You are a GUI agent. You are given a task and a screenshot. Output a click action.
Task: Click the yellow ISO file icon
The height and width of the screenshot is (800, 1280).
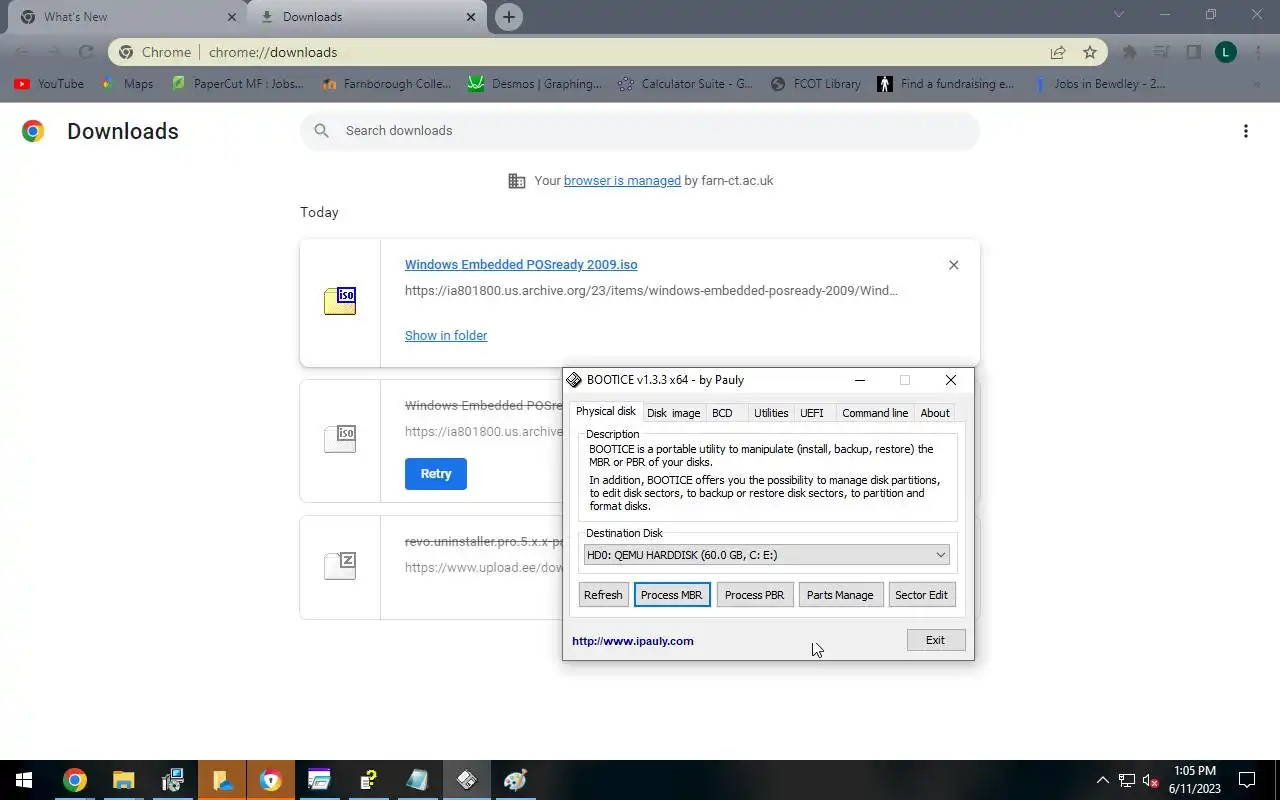340,300
